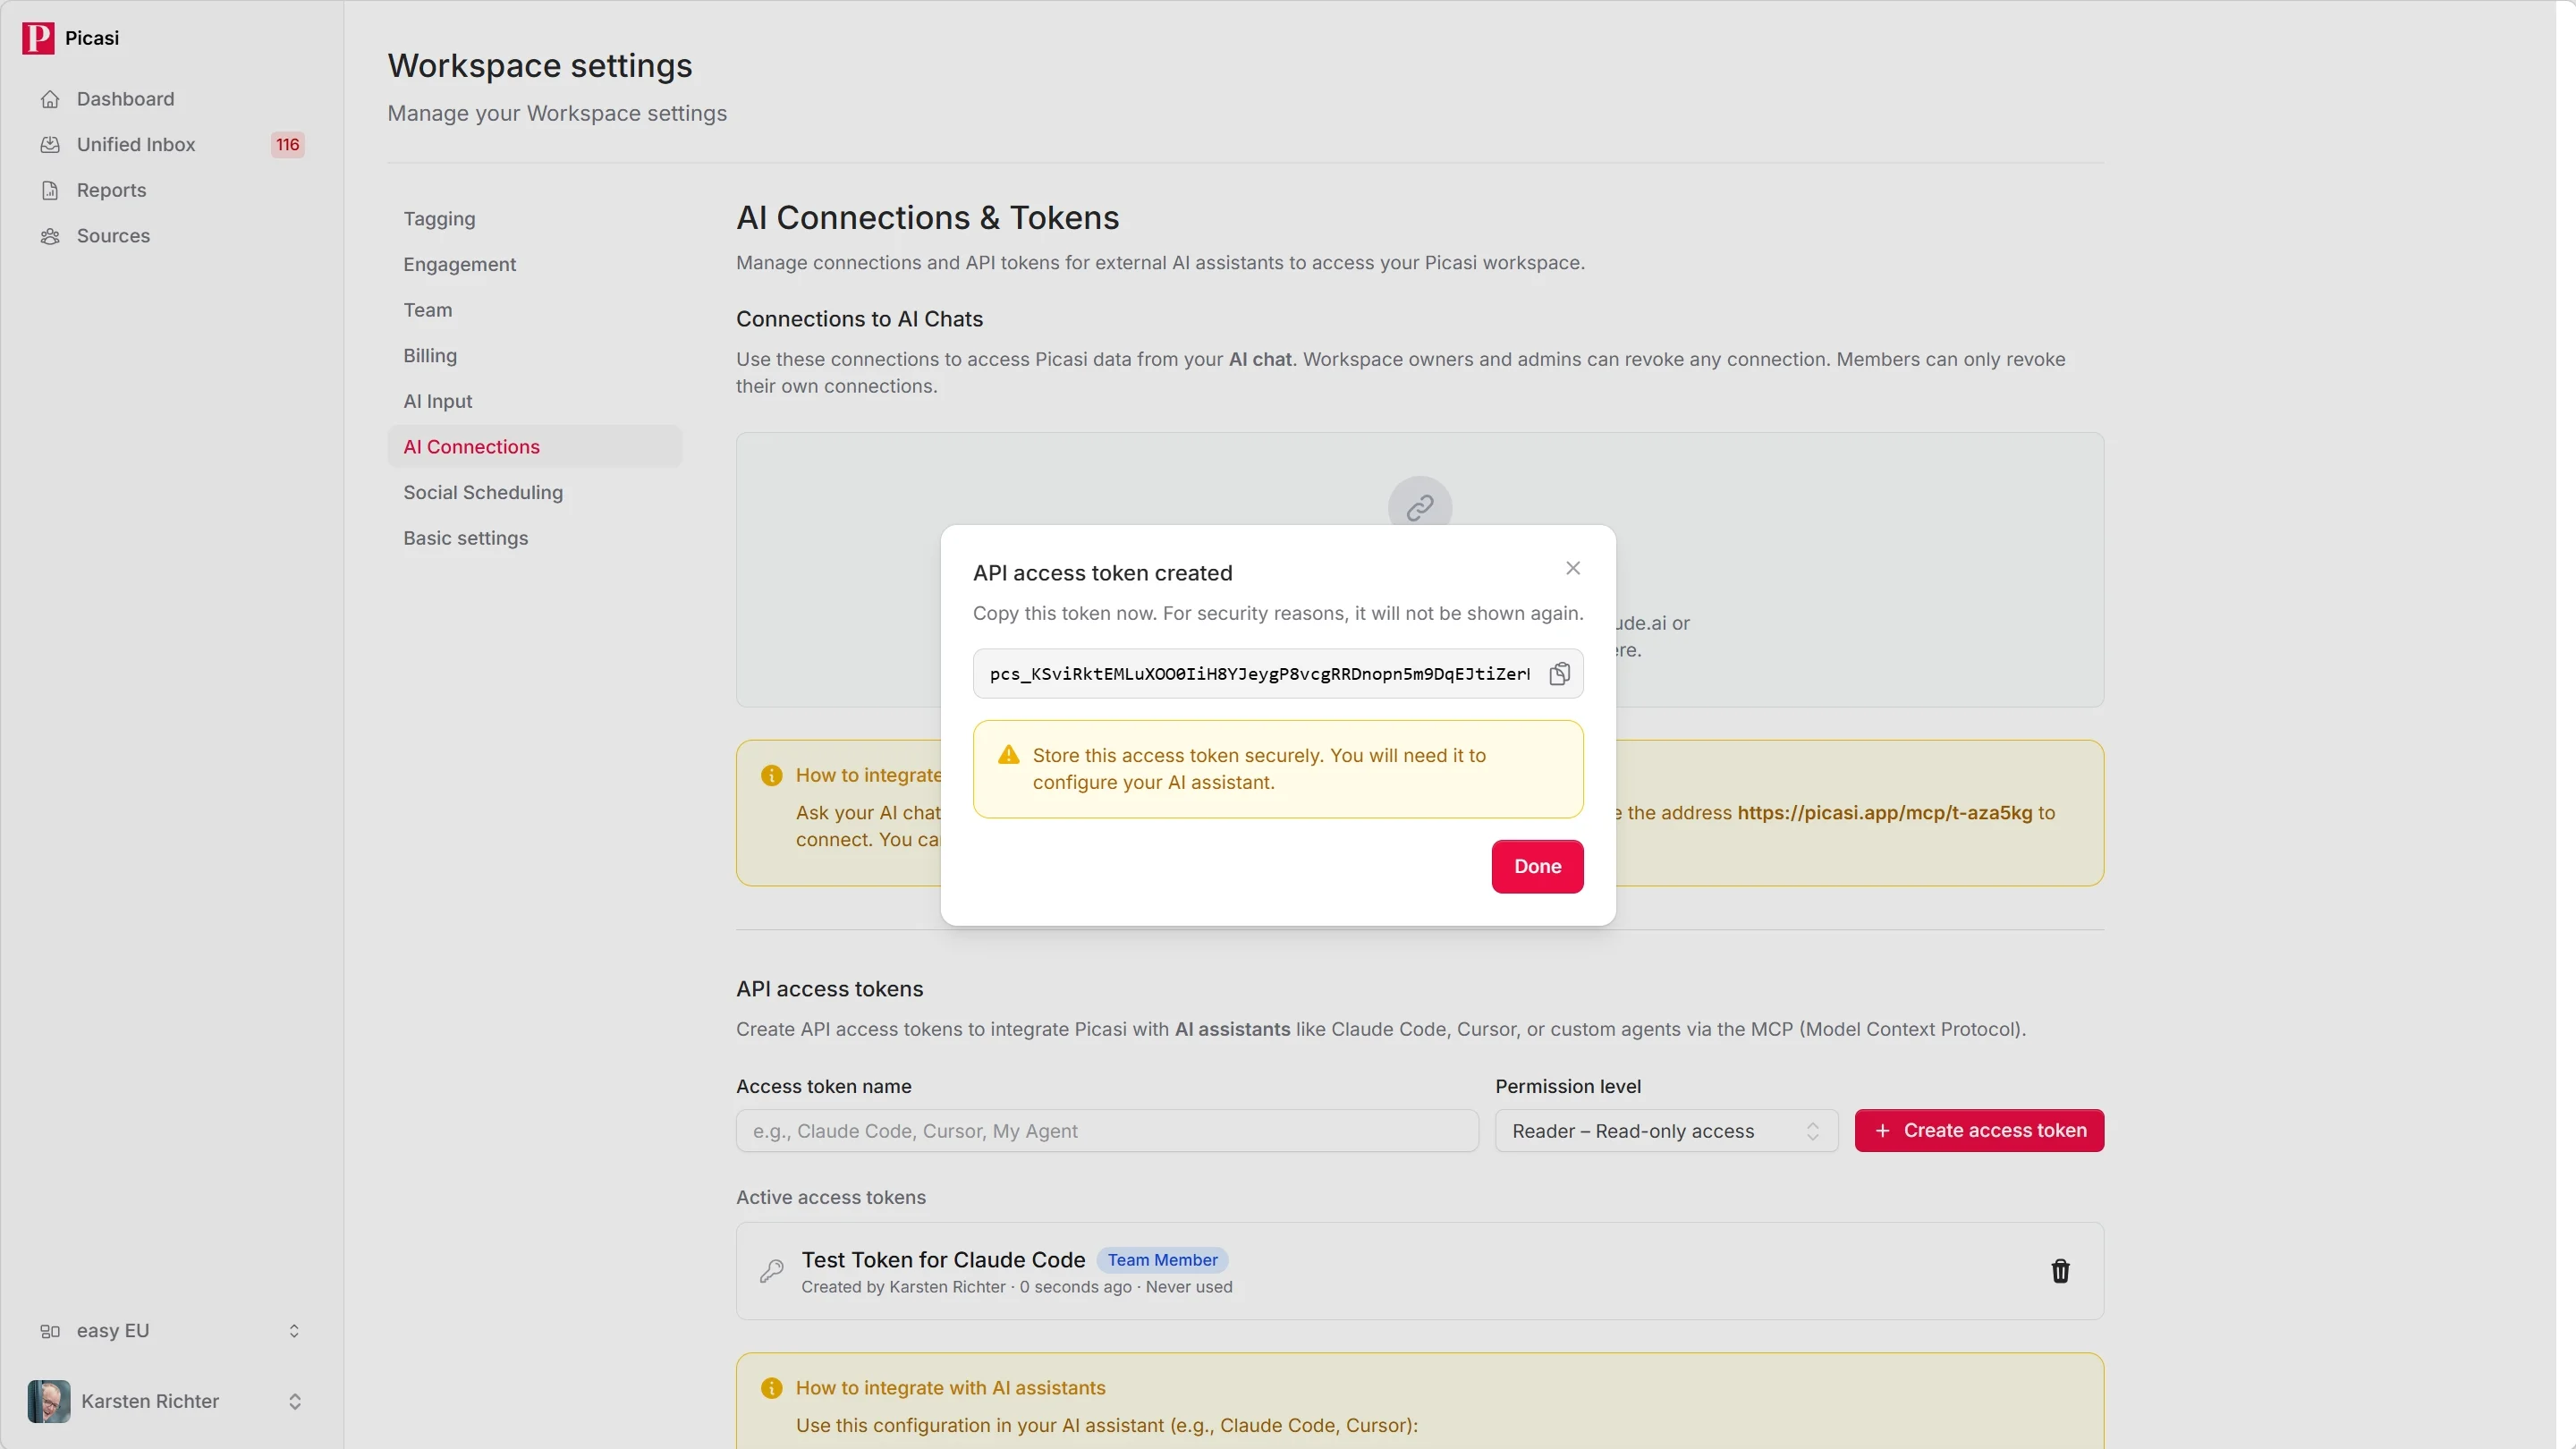
Task: Click the info icon beside How to integrate
Action: coord(771,775)
